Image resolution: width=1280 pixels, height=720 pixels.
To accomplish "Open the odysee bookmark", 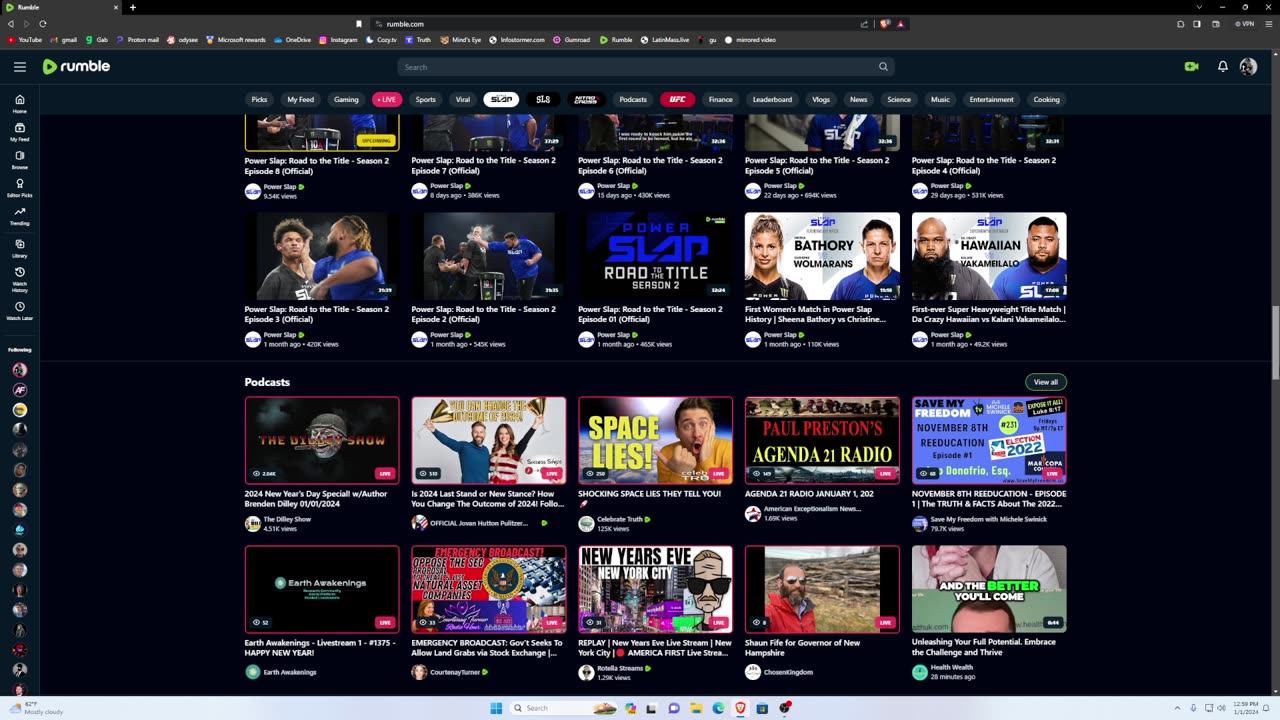I will click(183, 40).
